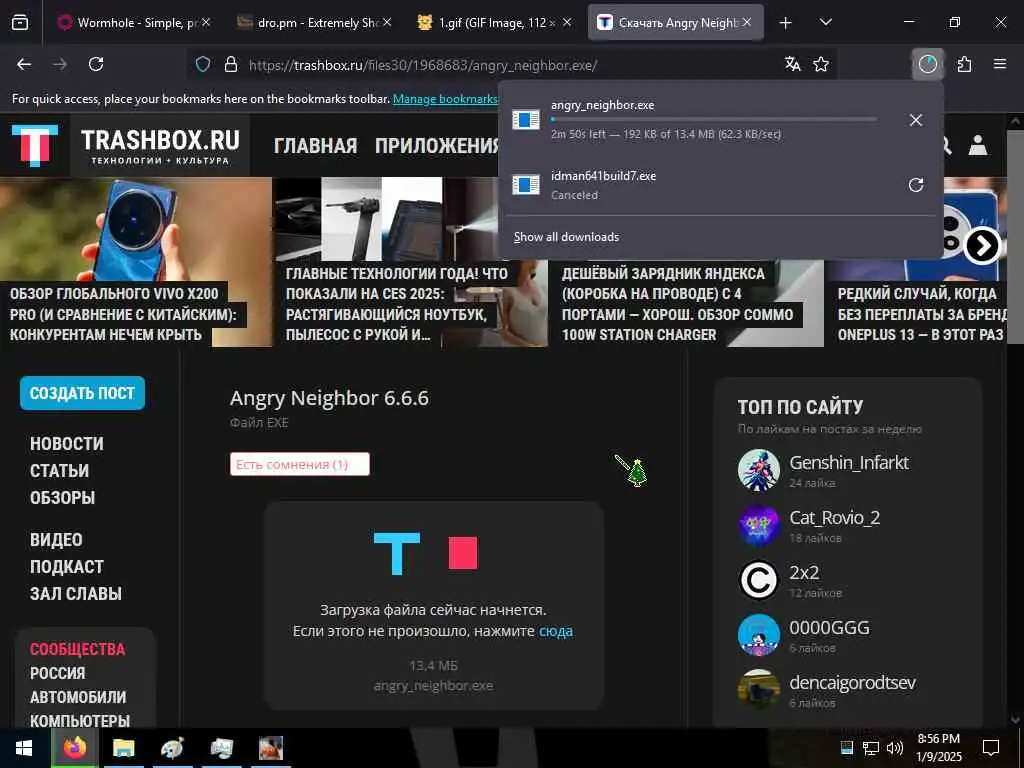Click Show all downloads
This screenshot has width=1024, height=768.
(x=566, y=236)
